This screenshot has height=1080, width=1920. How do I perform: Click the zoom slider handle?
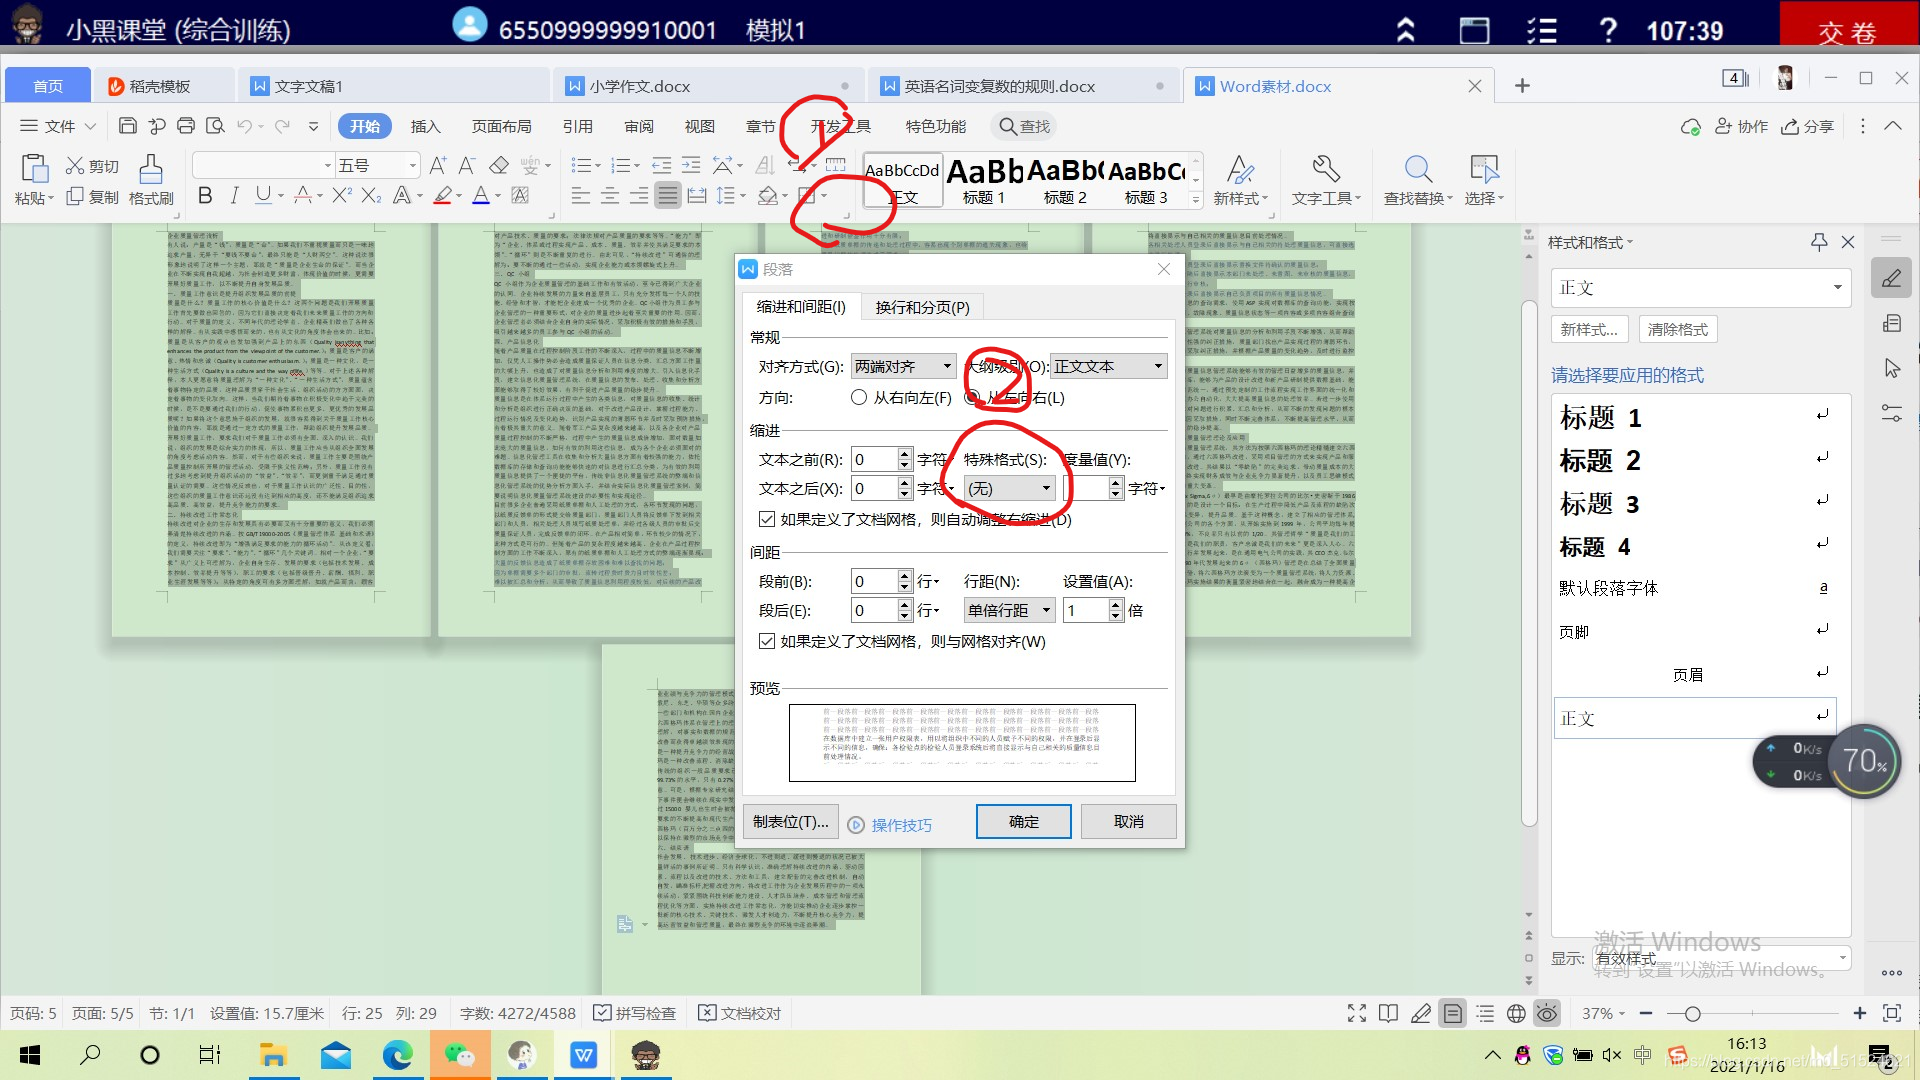1692,1014
